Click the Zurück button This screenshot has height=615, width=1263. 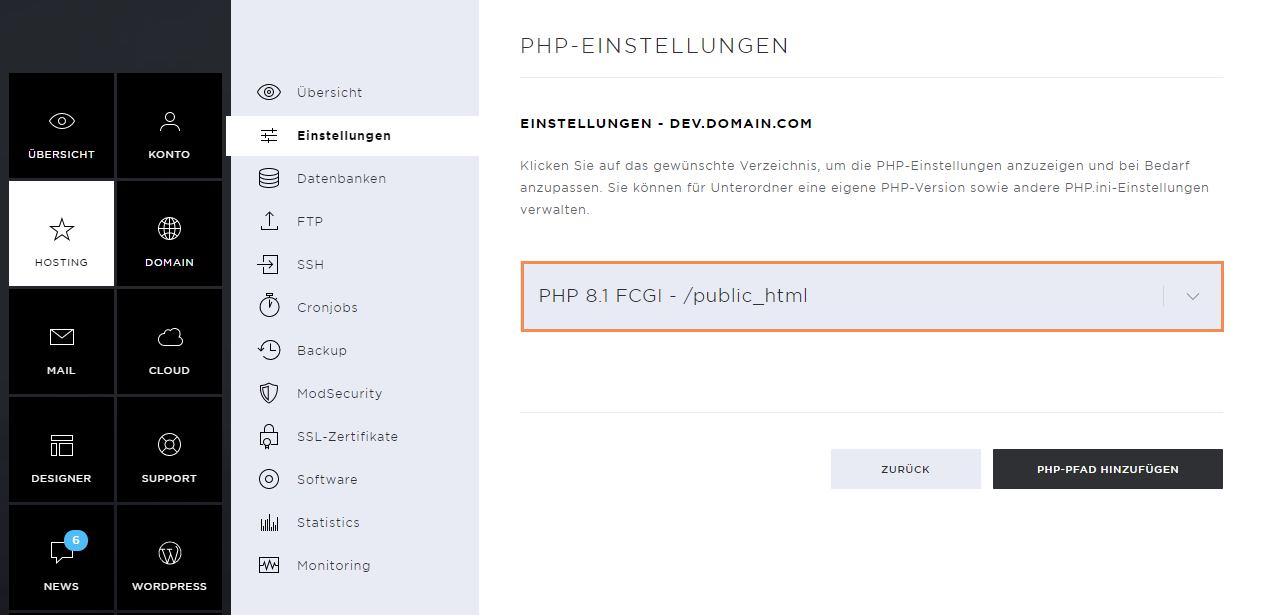[906, 469]
